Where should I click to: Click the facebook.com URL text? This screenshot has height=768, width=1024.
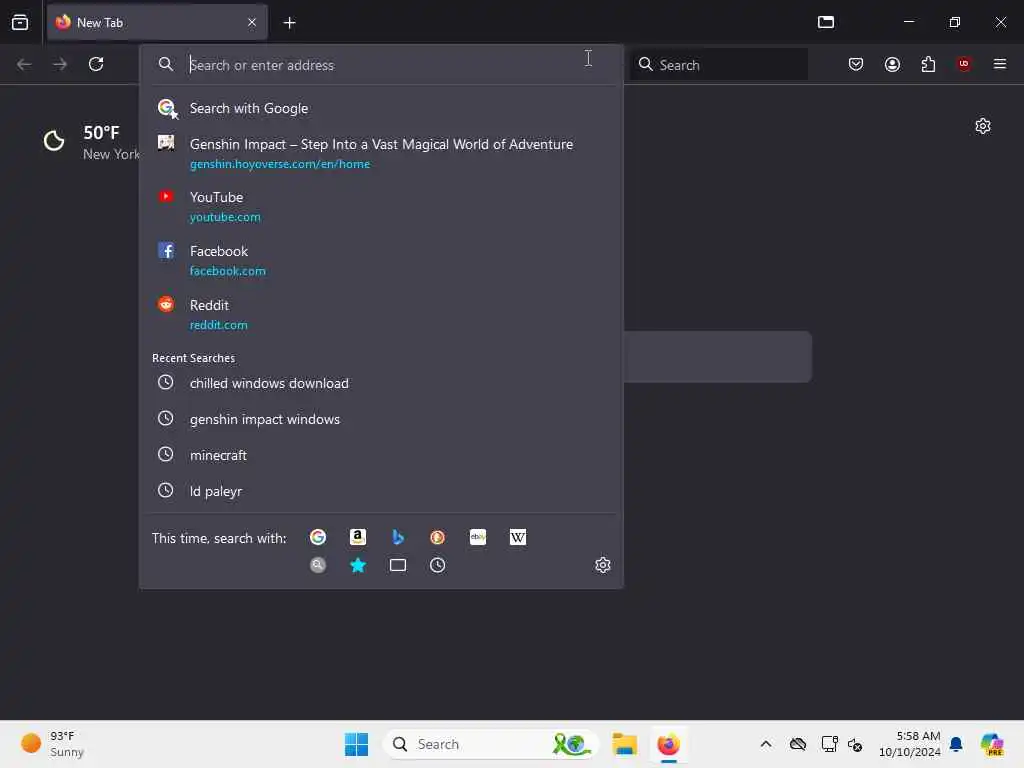pyautogui.click(x=227, y=271)
